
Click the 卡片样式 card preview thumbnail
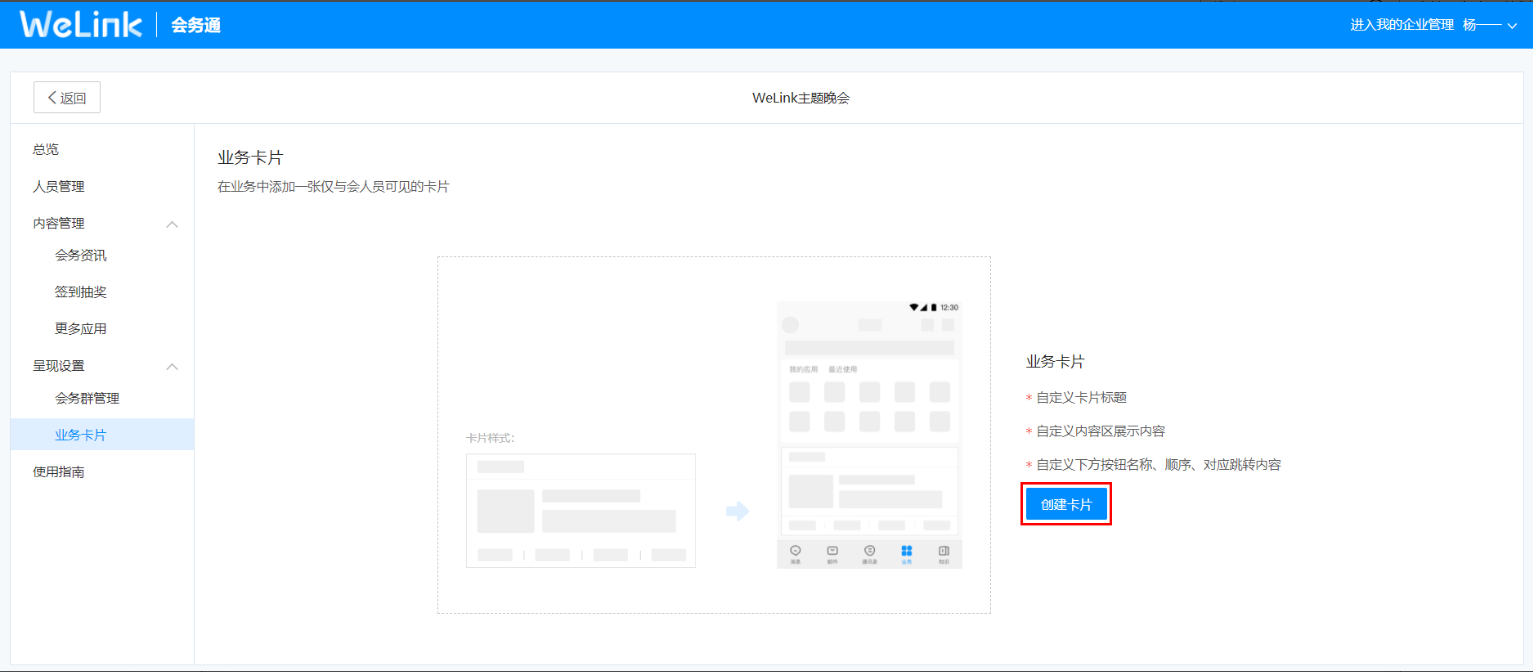580,510
